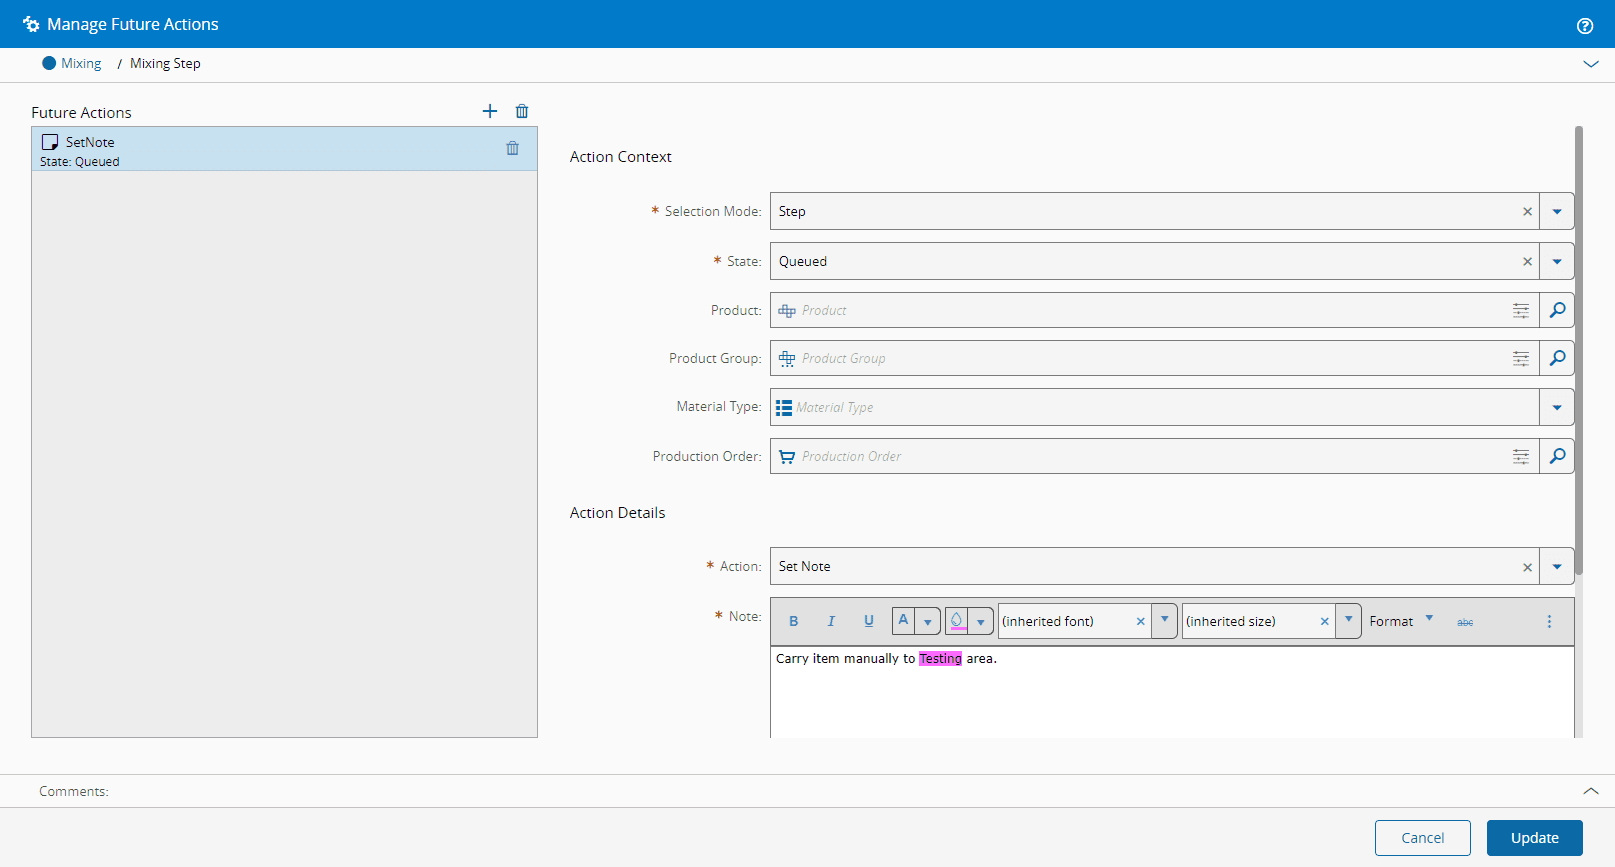Viewport: 1615px width, 867px height.
Task: Toggle italic formatting in note editor
Action: 831,621
